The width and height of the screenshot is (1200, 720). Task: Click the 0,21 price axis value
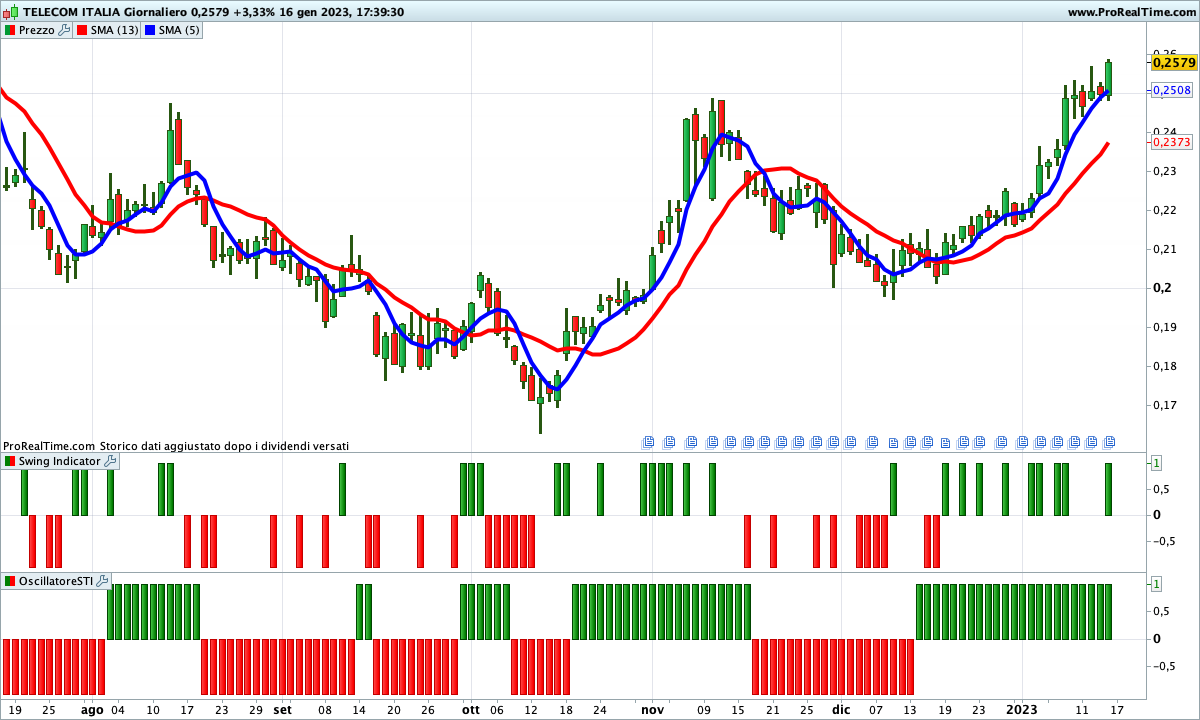(1166, 249)
